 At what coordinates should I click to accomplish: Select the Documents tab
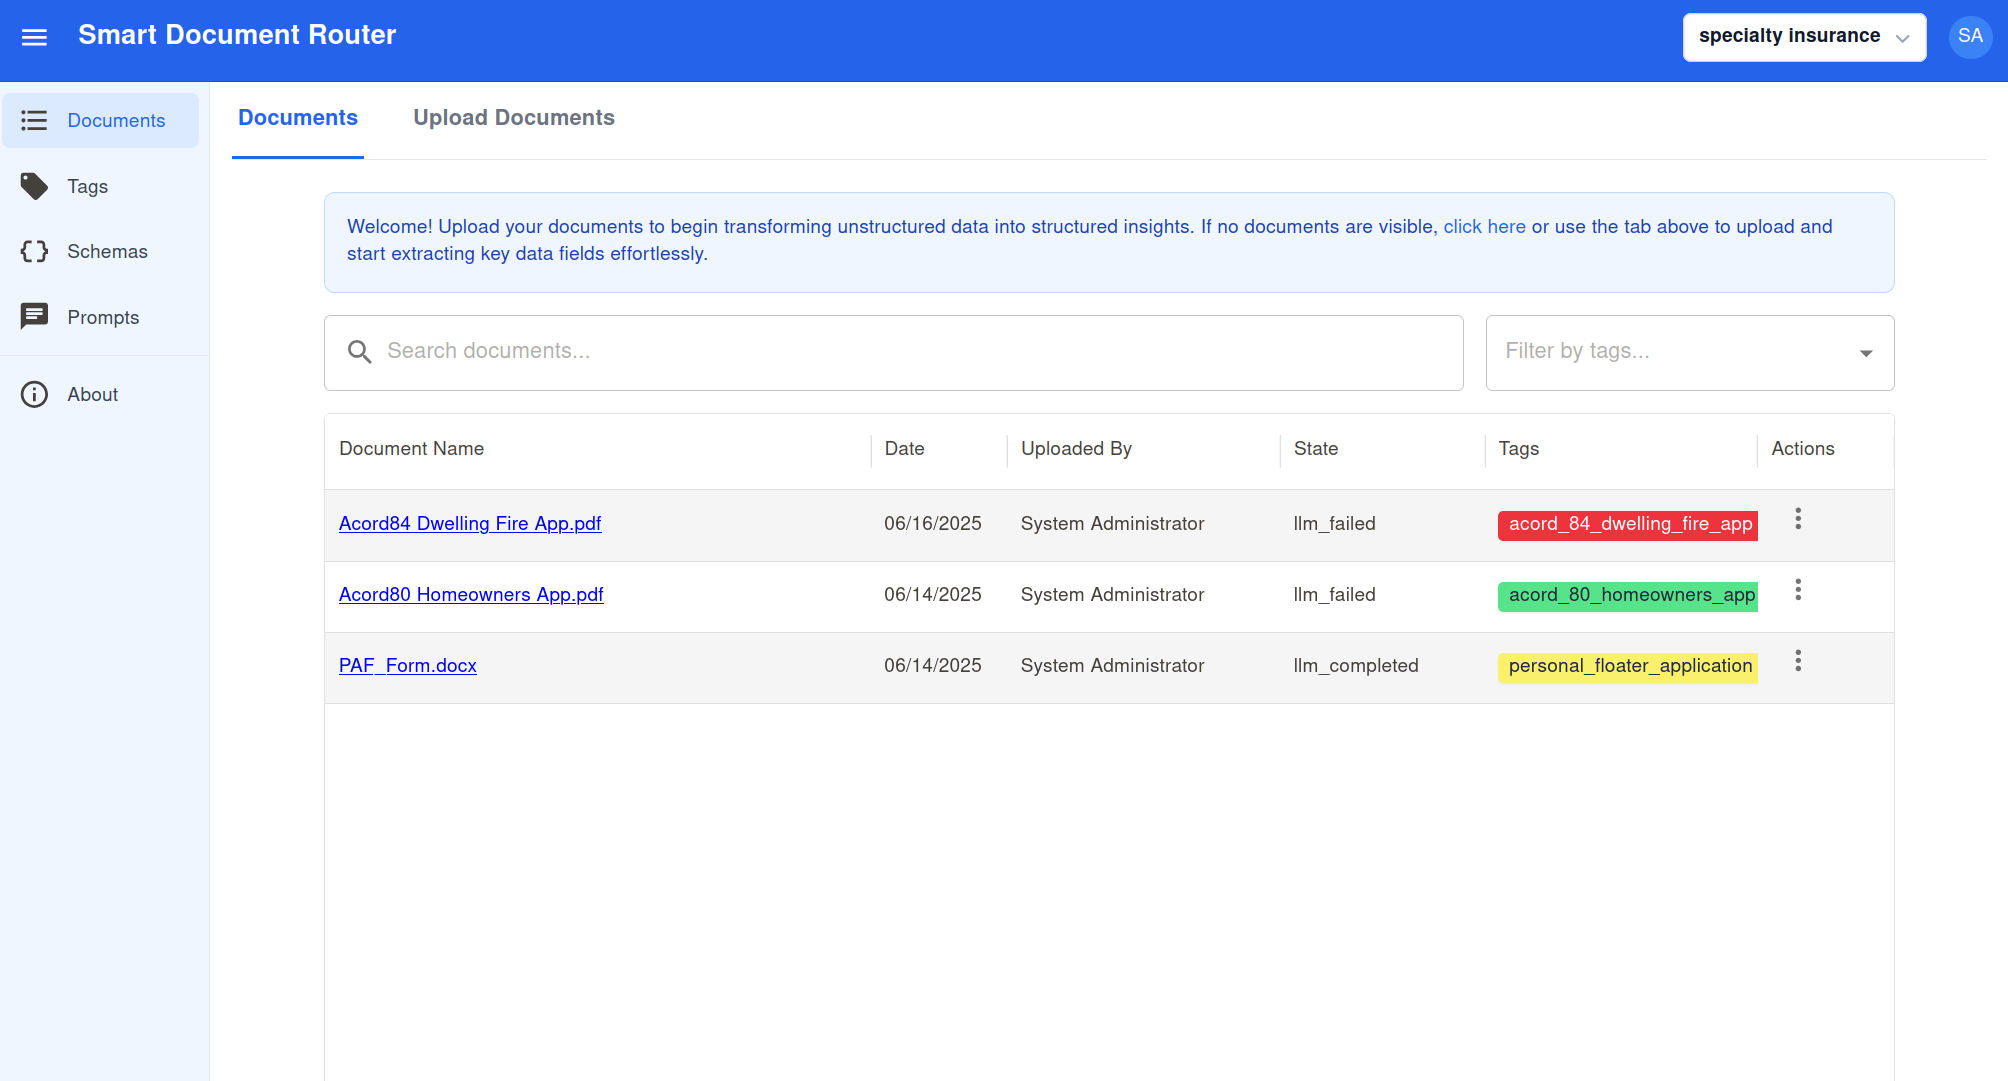pos(297,118)
